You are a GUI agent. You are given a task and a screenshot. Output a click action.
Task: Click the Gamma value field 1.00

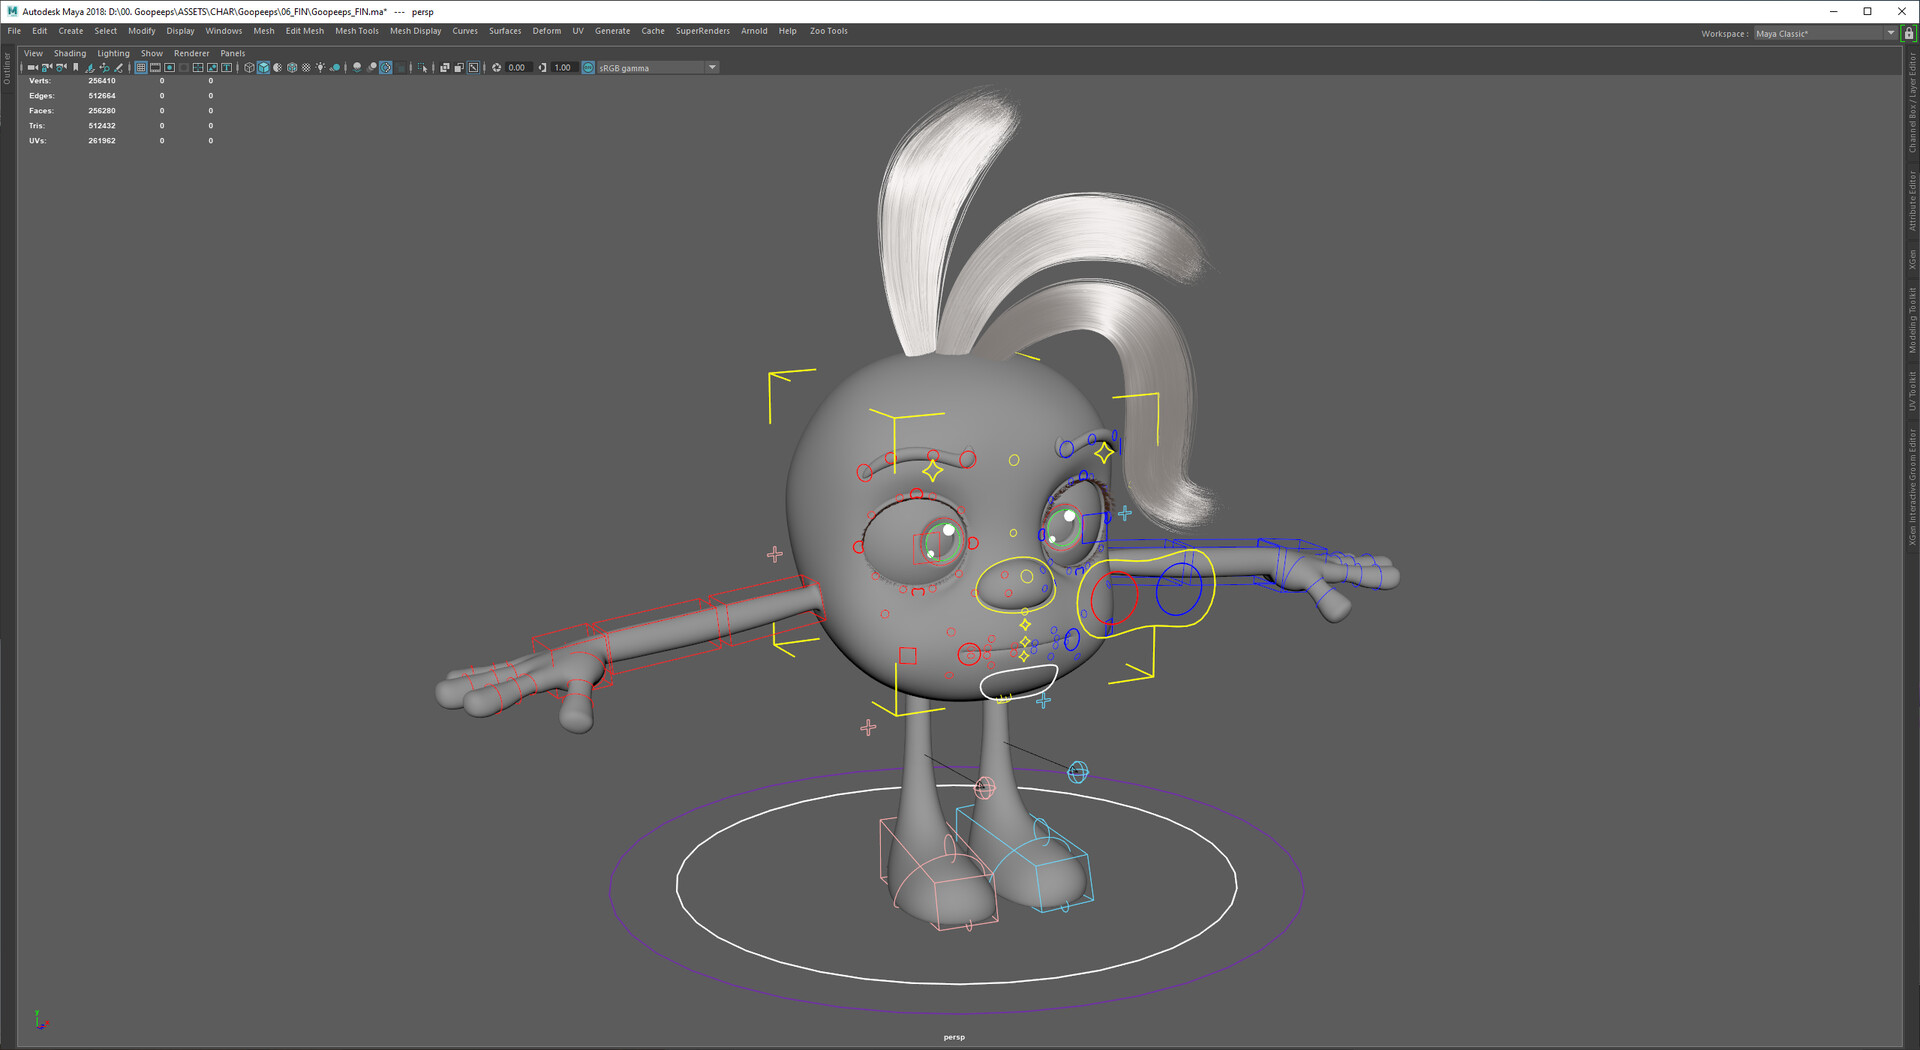[x=563, y=67]
